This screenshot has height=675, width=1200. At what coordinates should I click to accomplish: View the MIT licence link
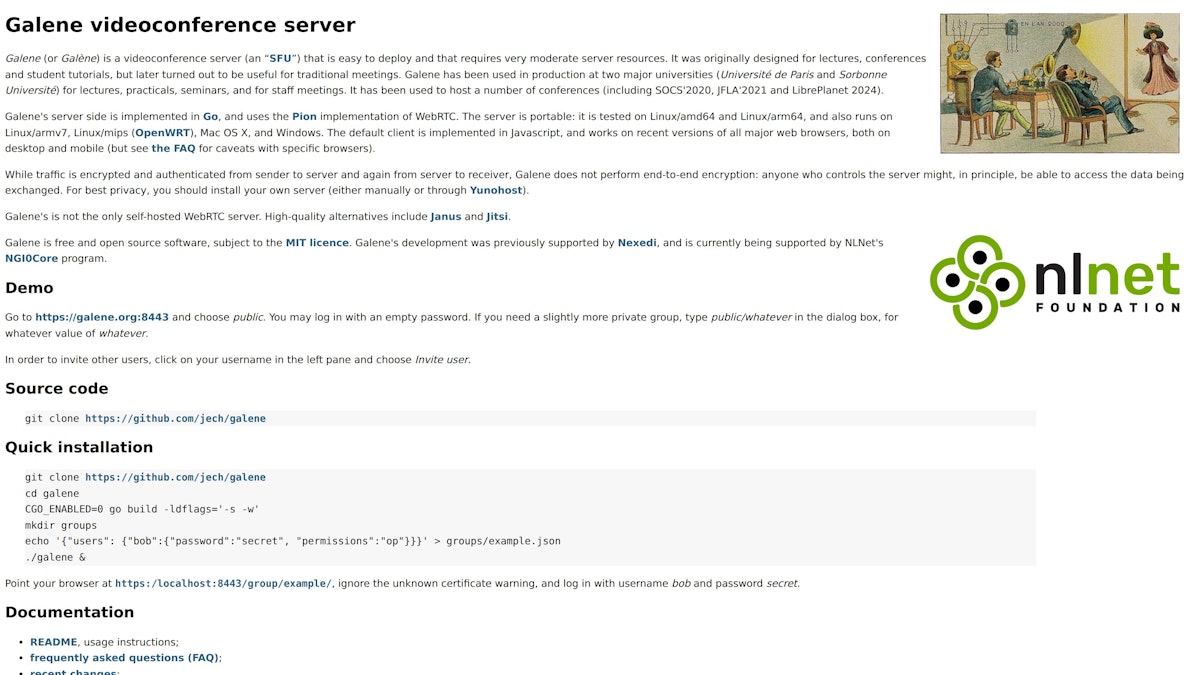(317, 243)
